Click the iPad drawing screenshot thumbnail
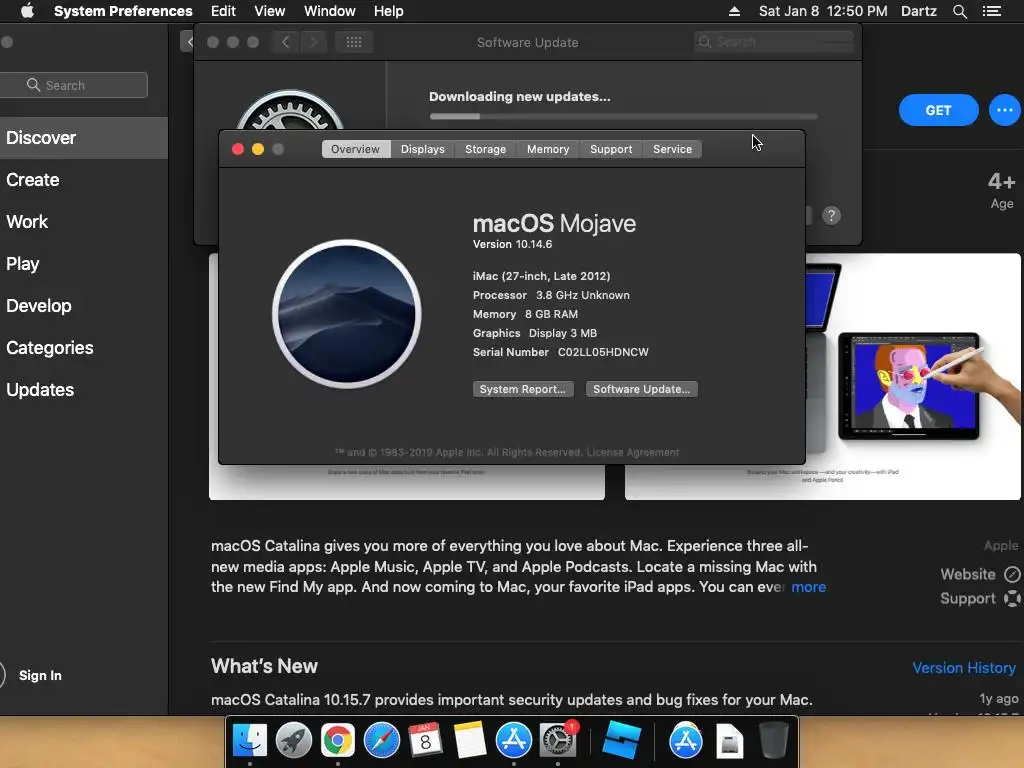1024x768 pixels. point(908,385)
